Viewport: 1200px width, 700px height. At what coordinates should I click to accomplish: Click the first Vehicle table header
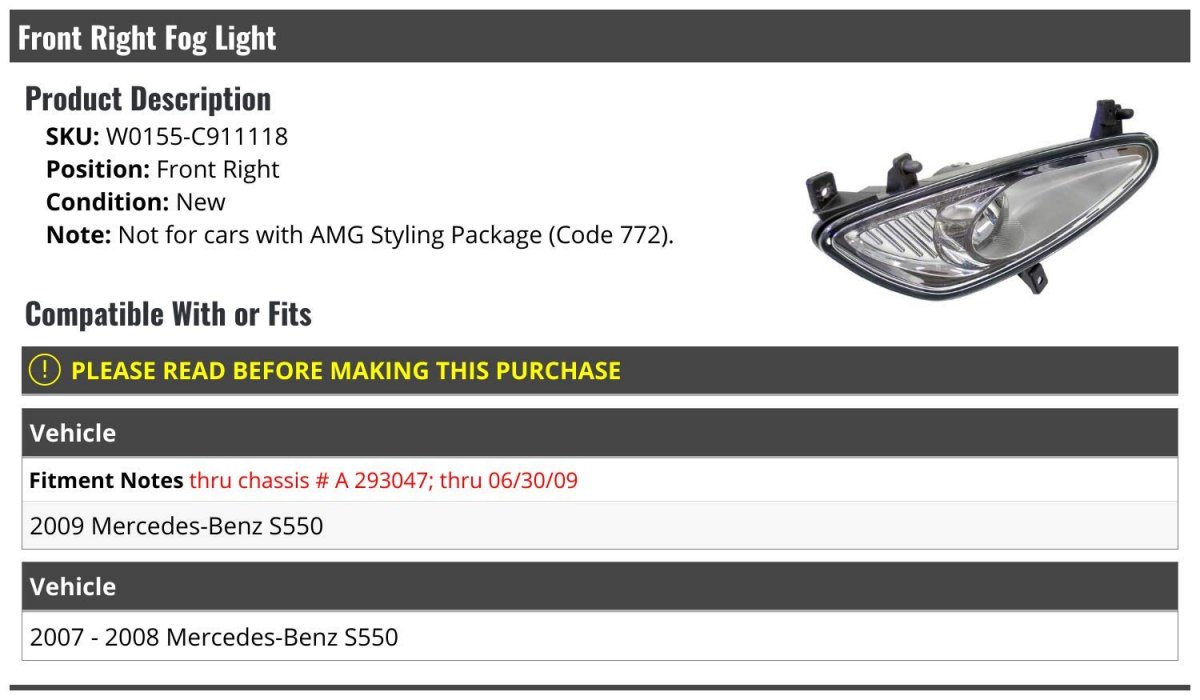coord(73,433)
